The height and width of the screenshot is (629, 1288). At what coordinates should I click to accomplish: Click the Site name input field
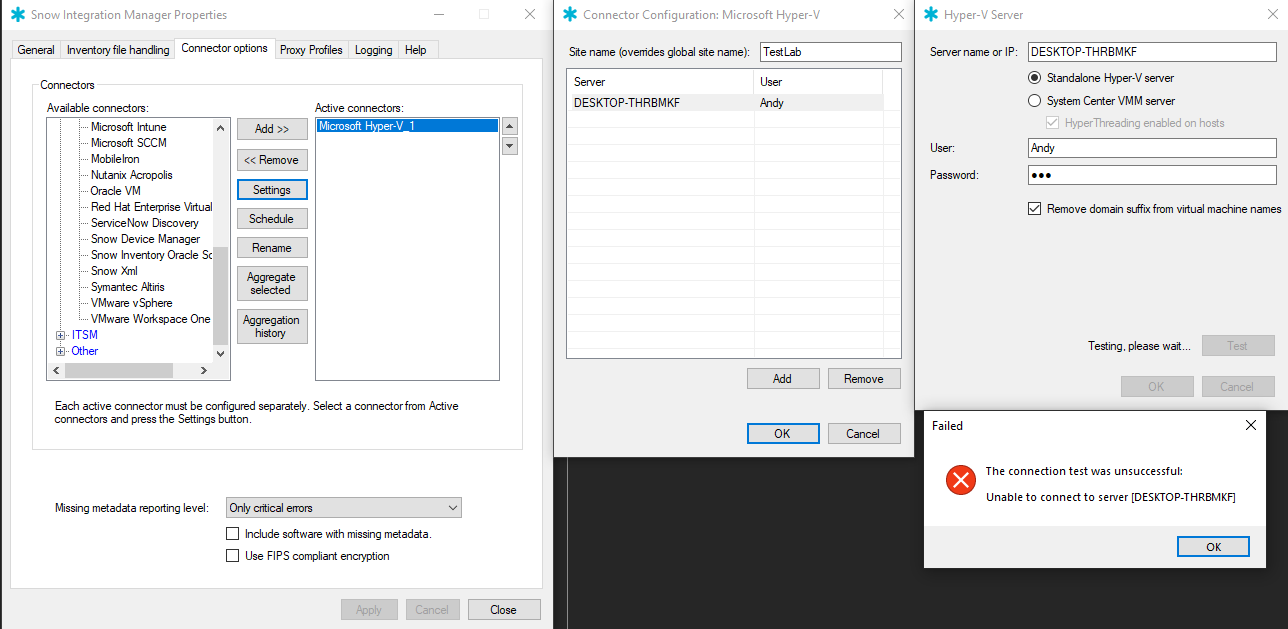pos(829,52)
